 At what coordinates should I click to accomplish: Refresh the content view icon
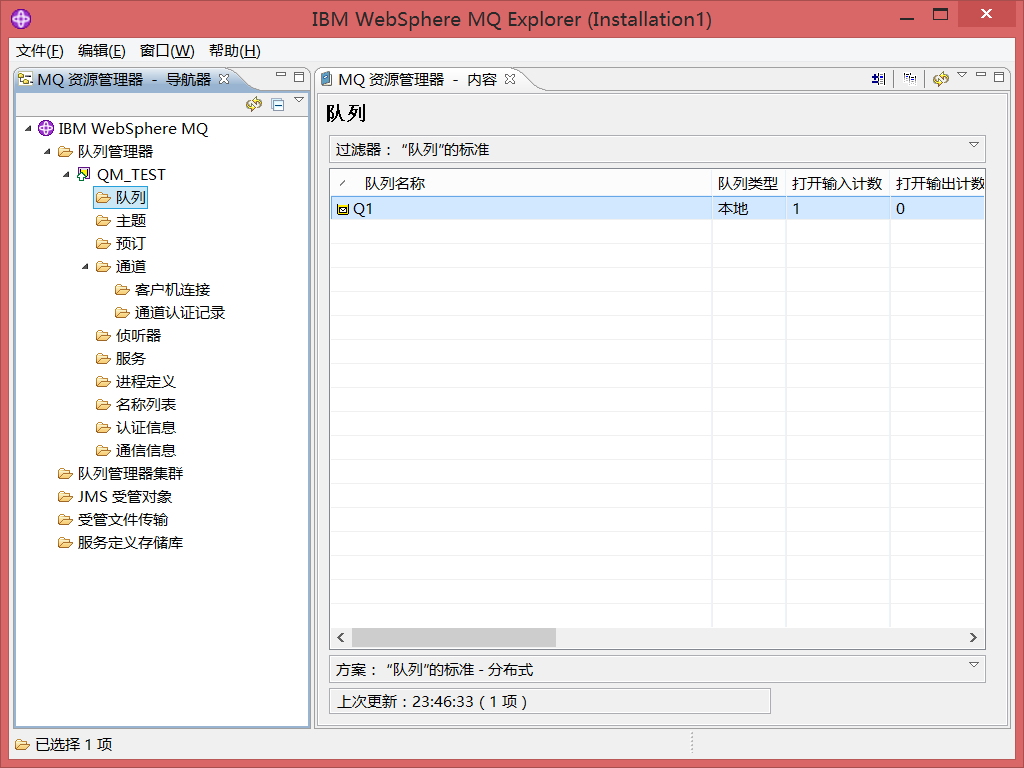tap(940, 79)
